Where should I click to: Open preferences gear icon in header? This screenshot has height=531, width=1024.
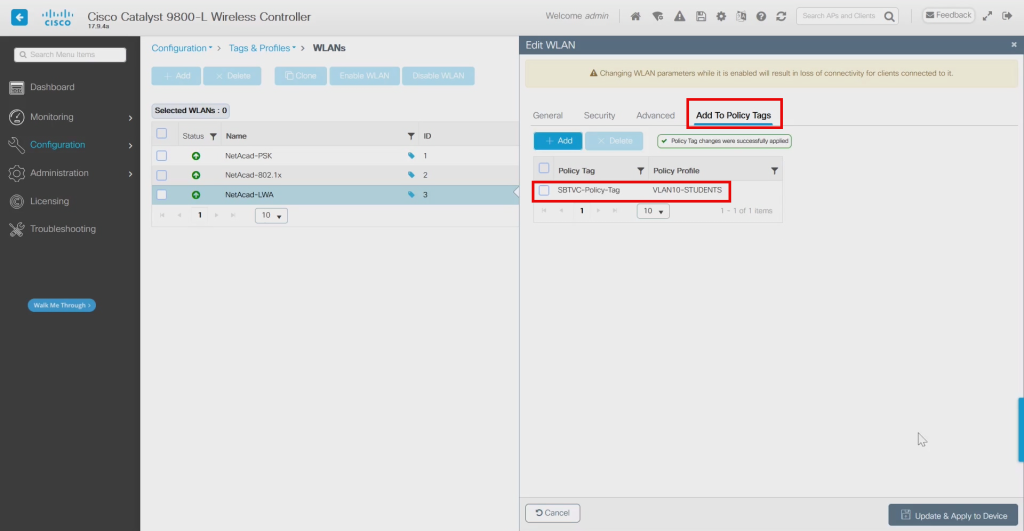[x=721, y=16]
